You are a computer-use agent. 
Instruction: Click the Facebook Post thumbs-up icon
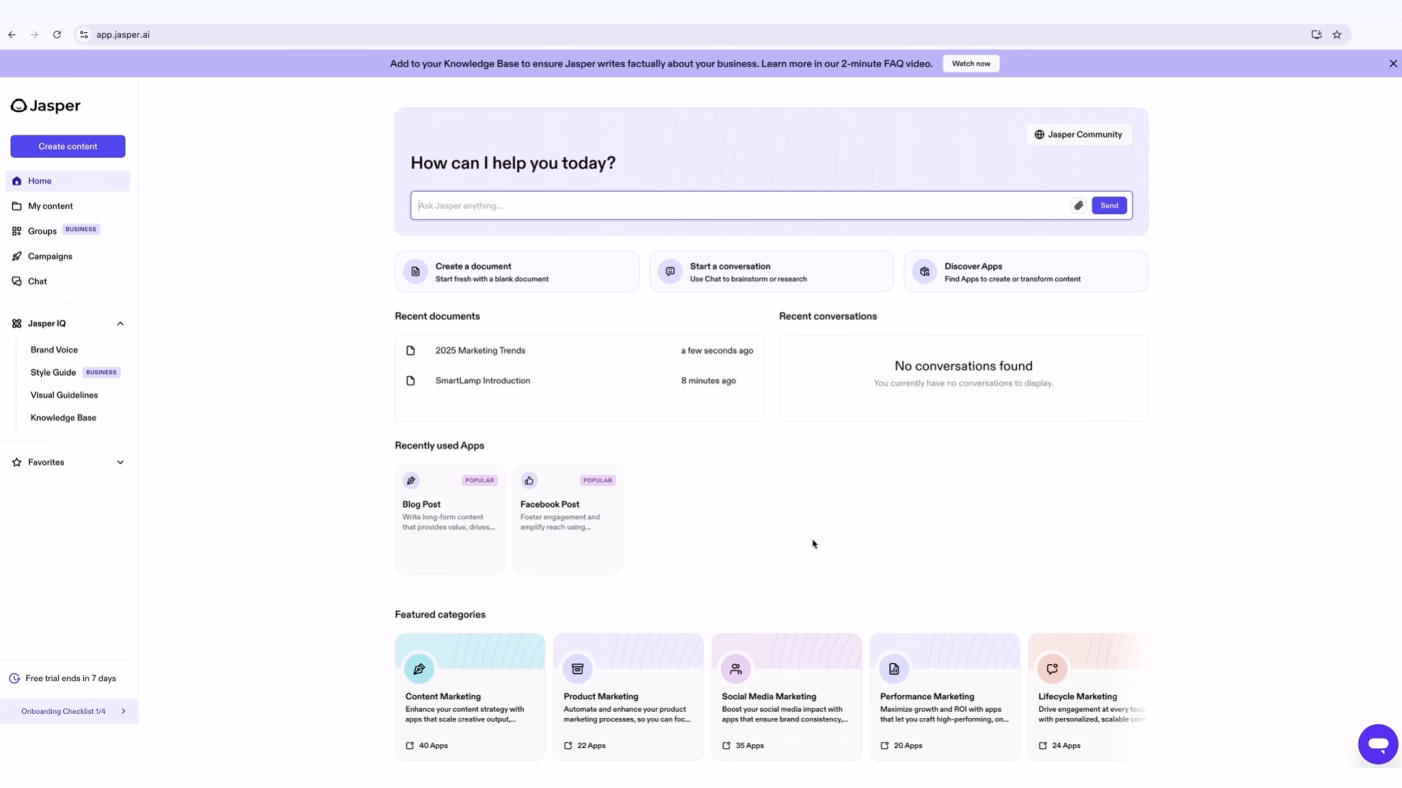coord(529,481)
